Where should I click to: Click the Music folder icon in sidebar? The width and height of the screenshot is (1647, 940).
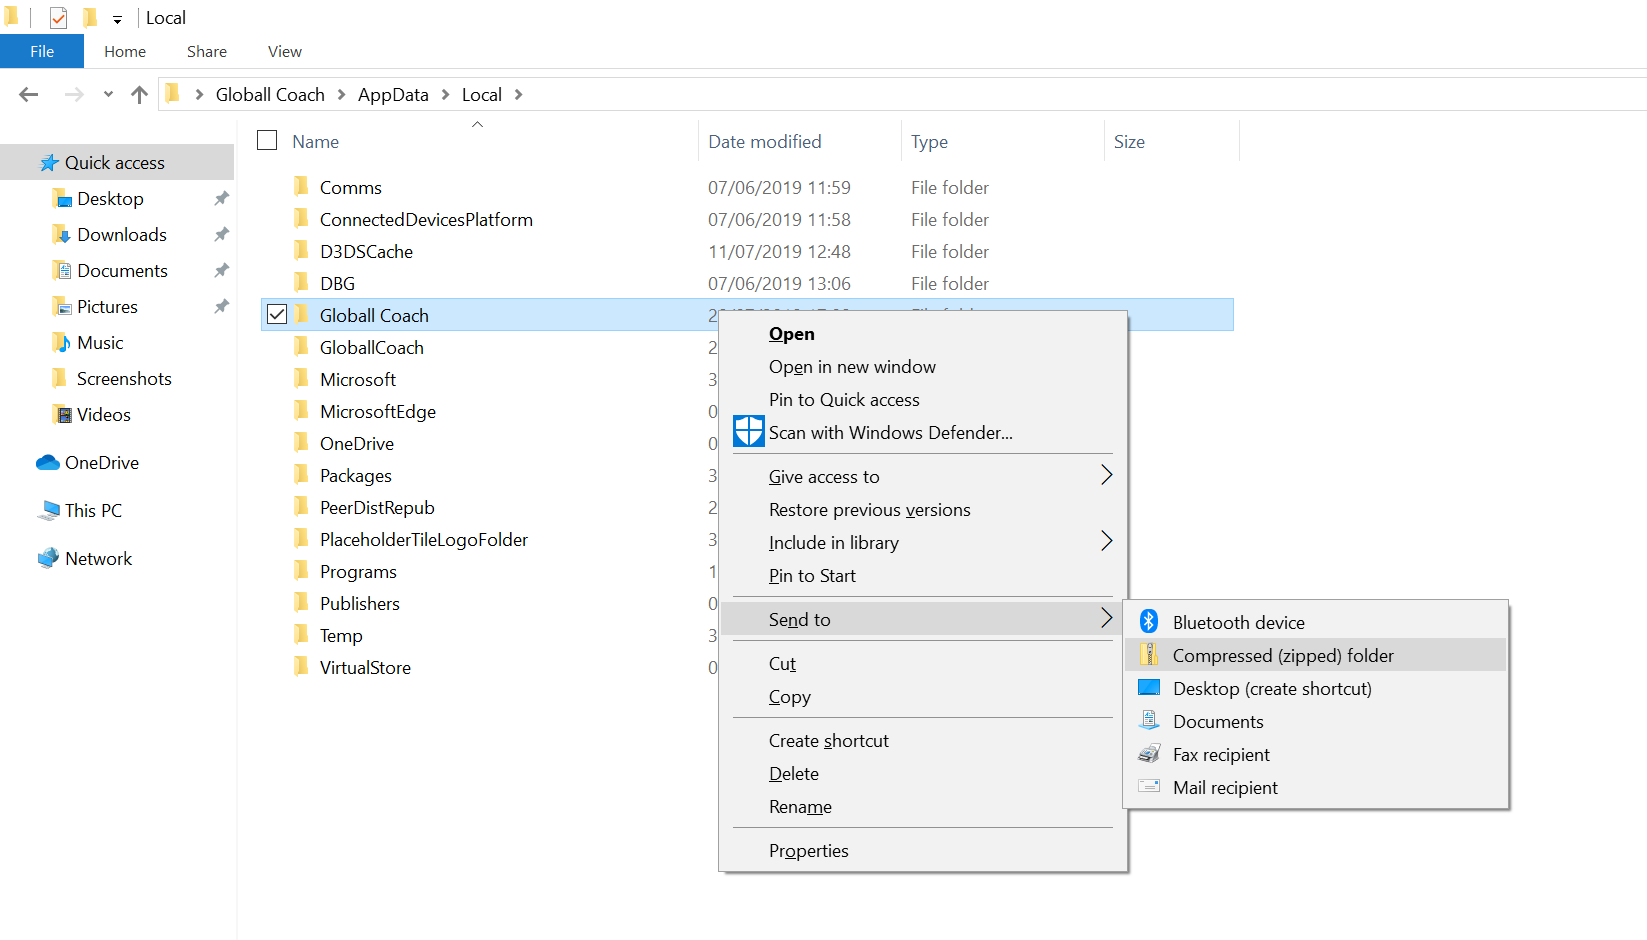point(61,343)
